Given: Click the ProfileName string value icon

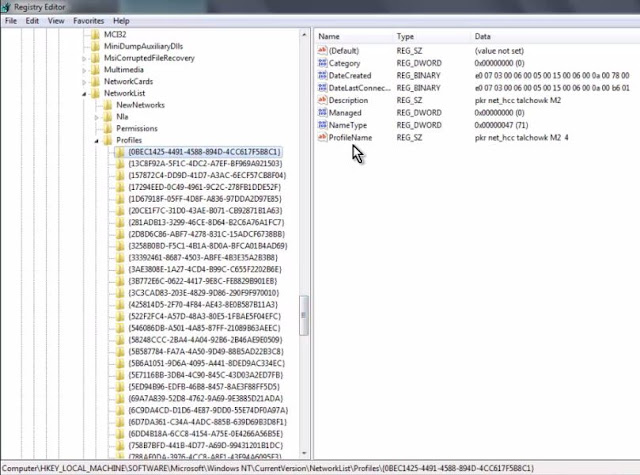Looking at the screenshot, I should [x=322, y=138].
